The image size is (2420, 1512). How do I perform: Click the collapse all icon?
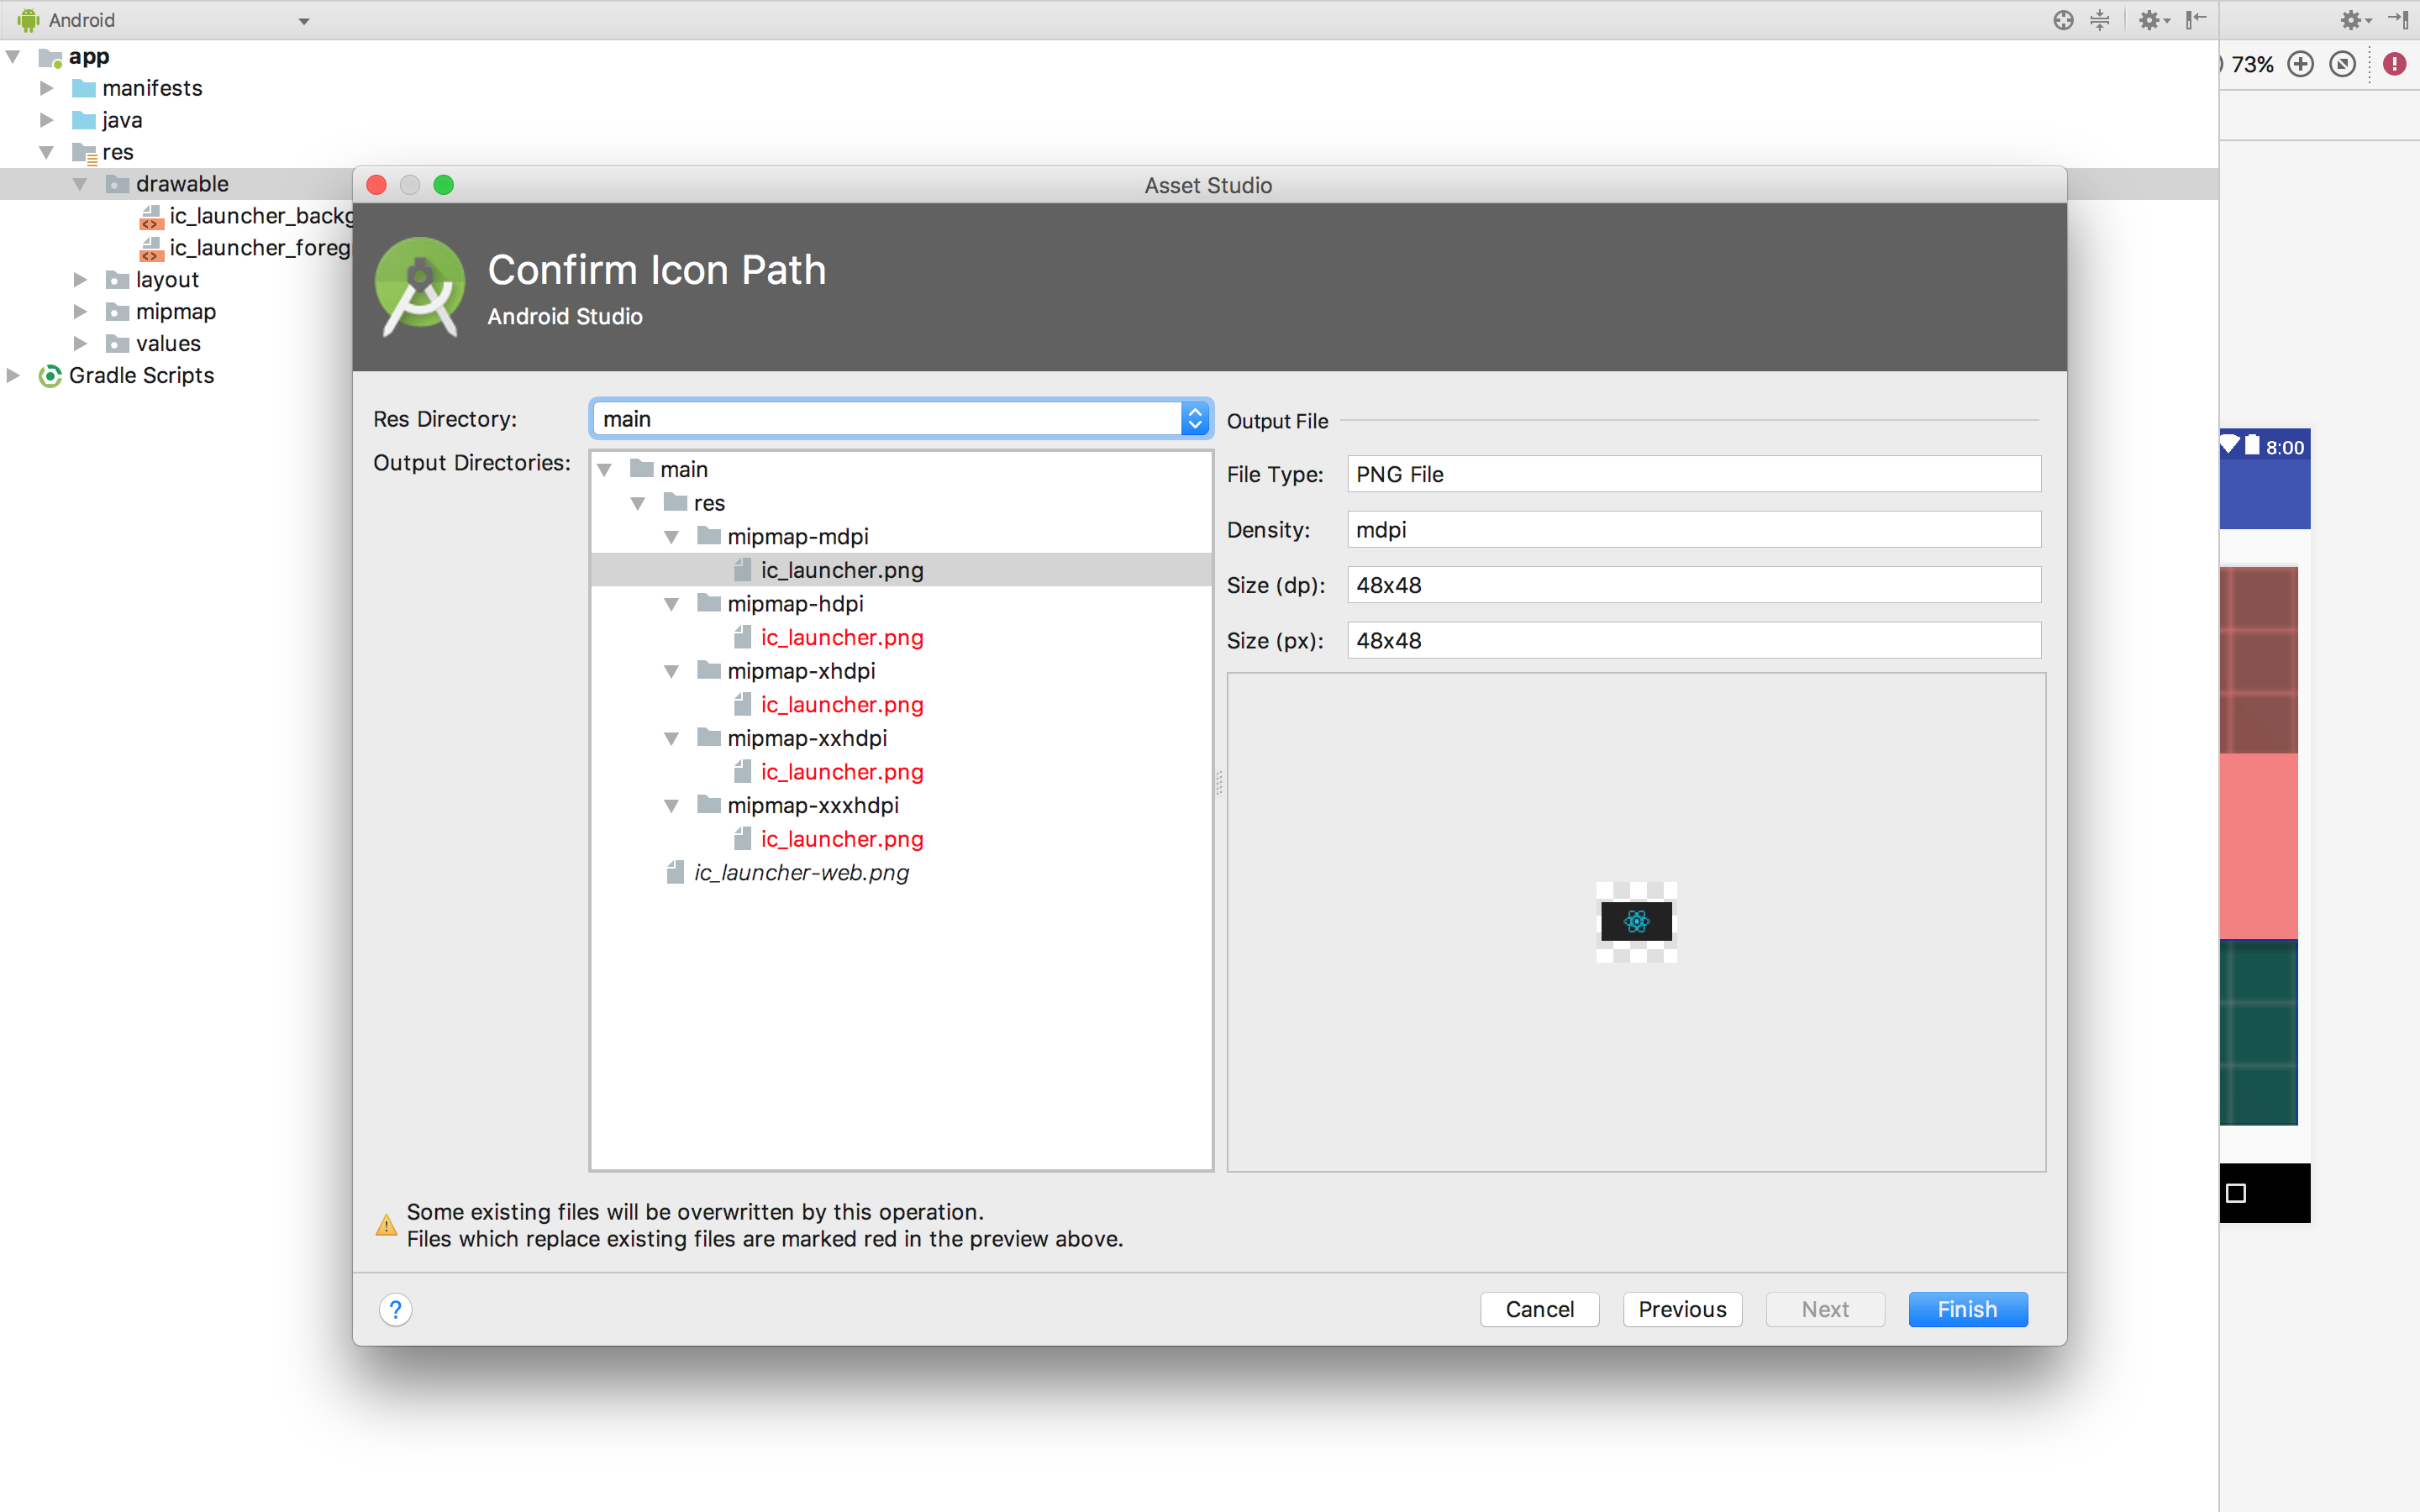2099,20
